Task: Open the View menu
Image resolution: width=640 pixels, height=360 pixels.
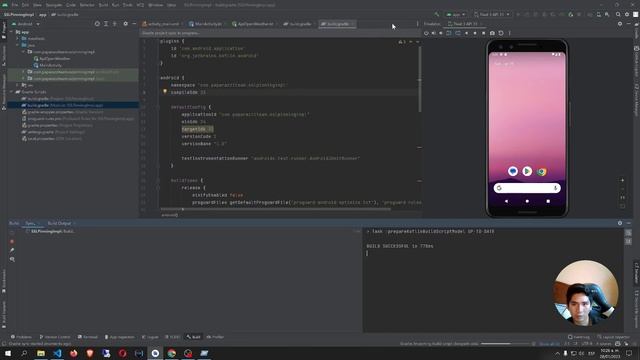Action: point(37,5)
